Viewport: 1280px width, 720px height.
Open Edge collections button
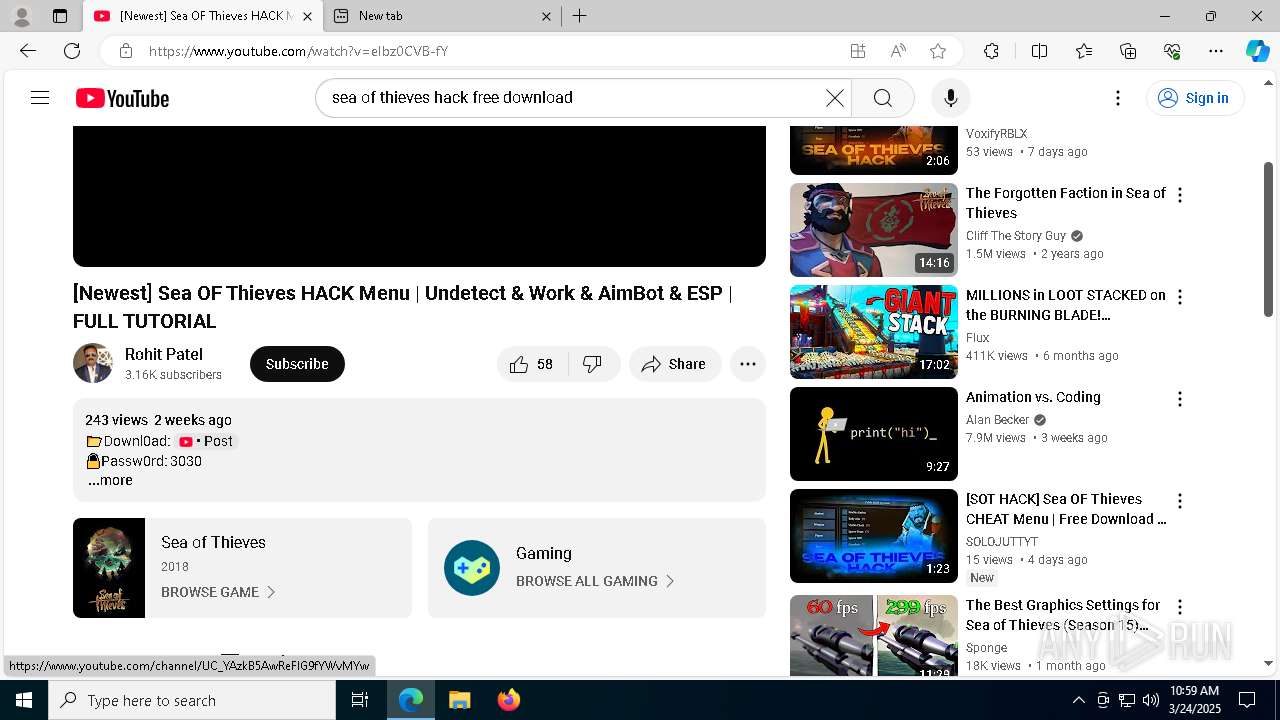[x=1128, y=51]
